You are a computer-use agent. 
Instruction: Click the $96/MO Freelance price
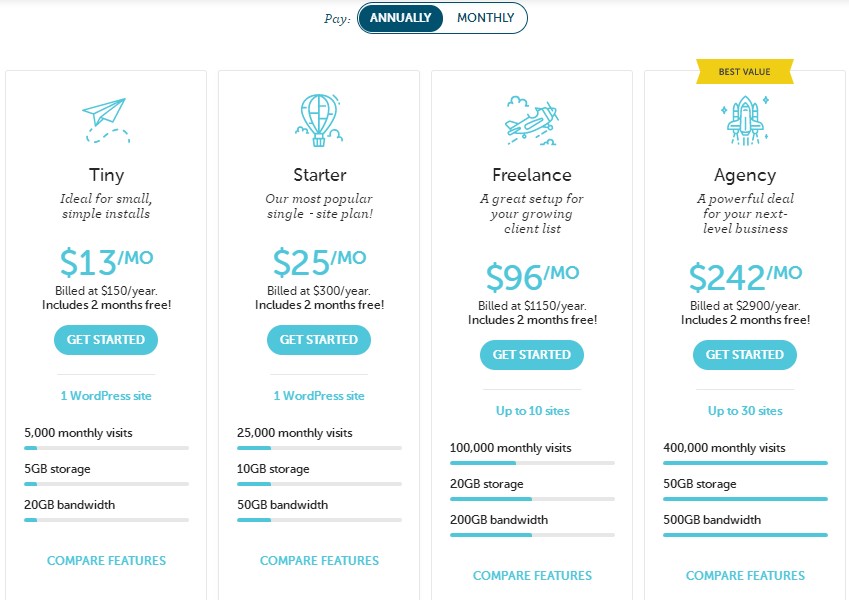coord(532,277)
